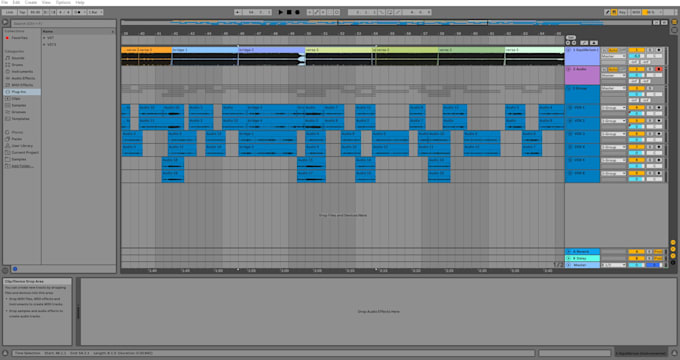The image size is (680, 360).
Task: Toggle the Follow button in transport bar
Action: click(x=238, y=12)
